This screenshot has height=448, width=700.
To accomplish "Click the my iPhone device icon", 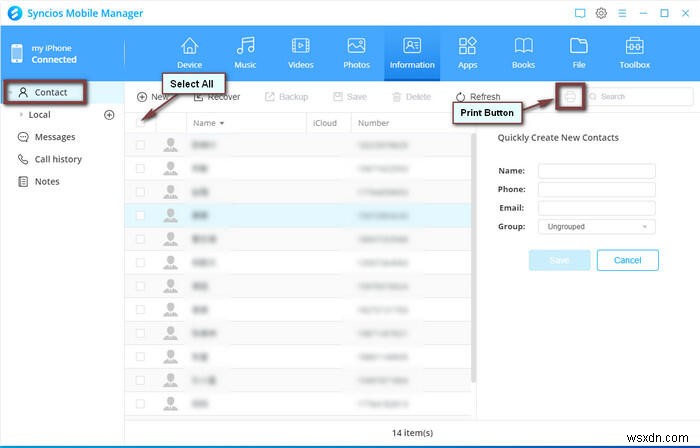I will [17, 54].
